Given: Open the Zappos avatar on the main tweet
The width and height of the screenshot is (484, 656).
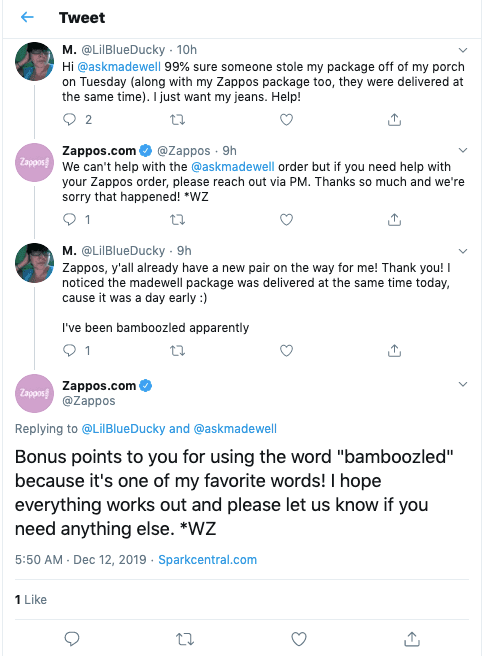Looking at the screenshot, I should pos(34,393).
